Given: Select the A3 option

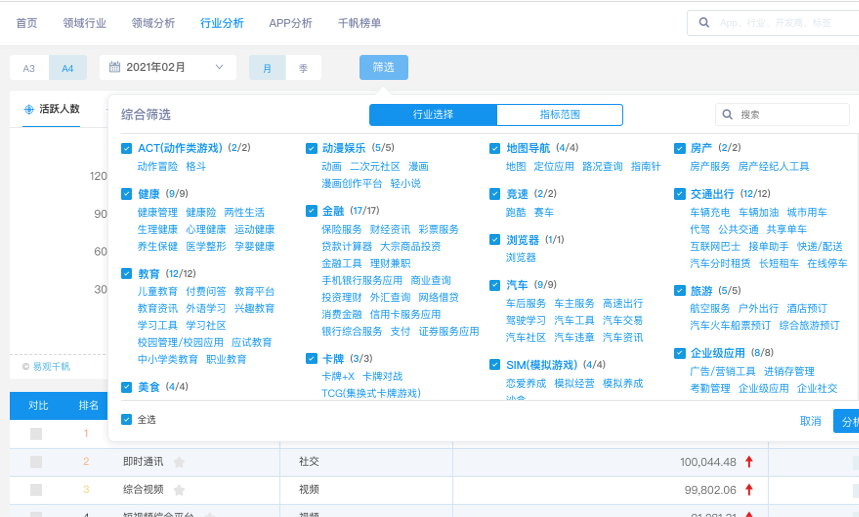Looking at the screenshot, I should [x=29, y=68].
